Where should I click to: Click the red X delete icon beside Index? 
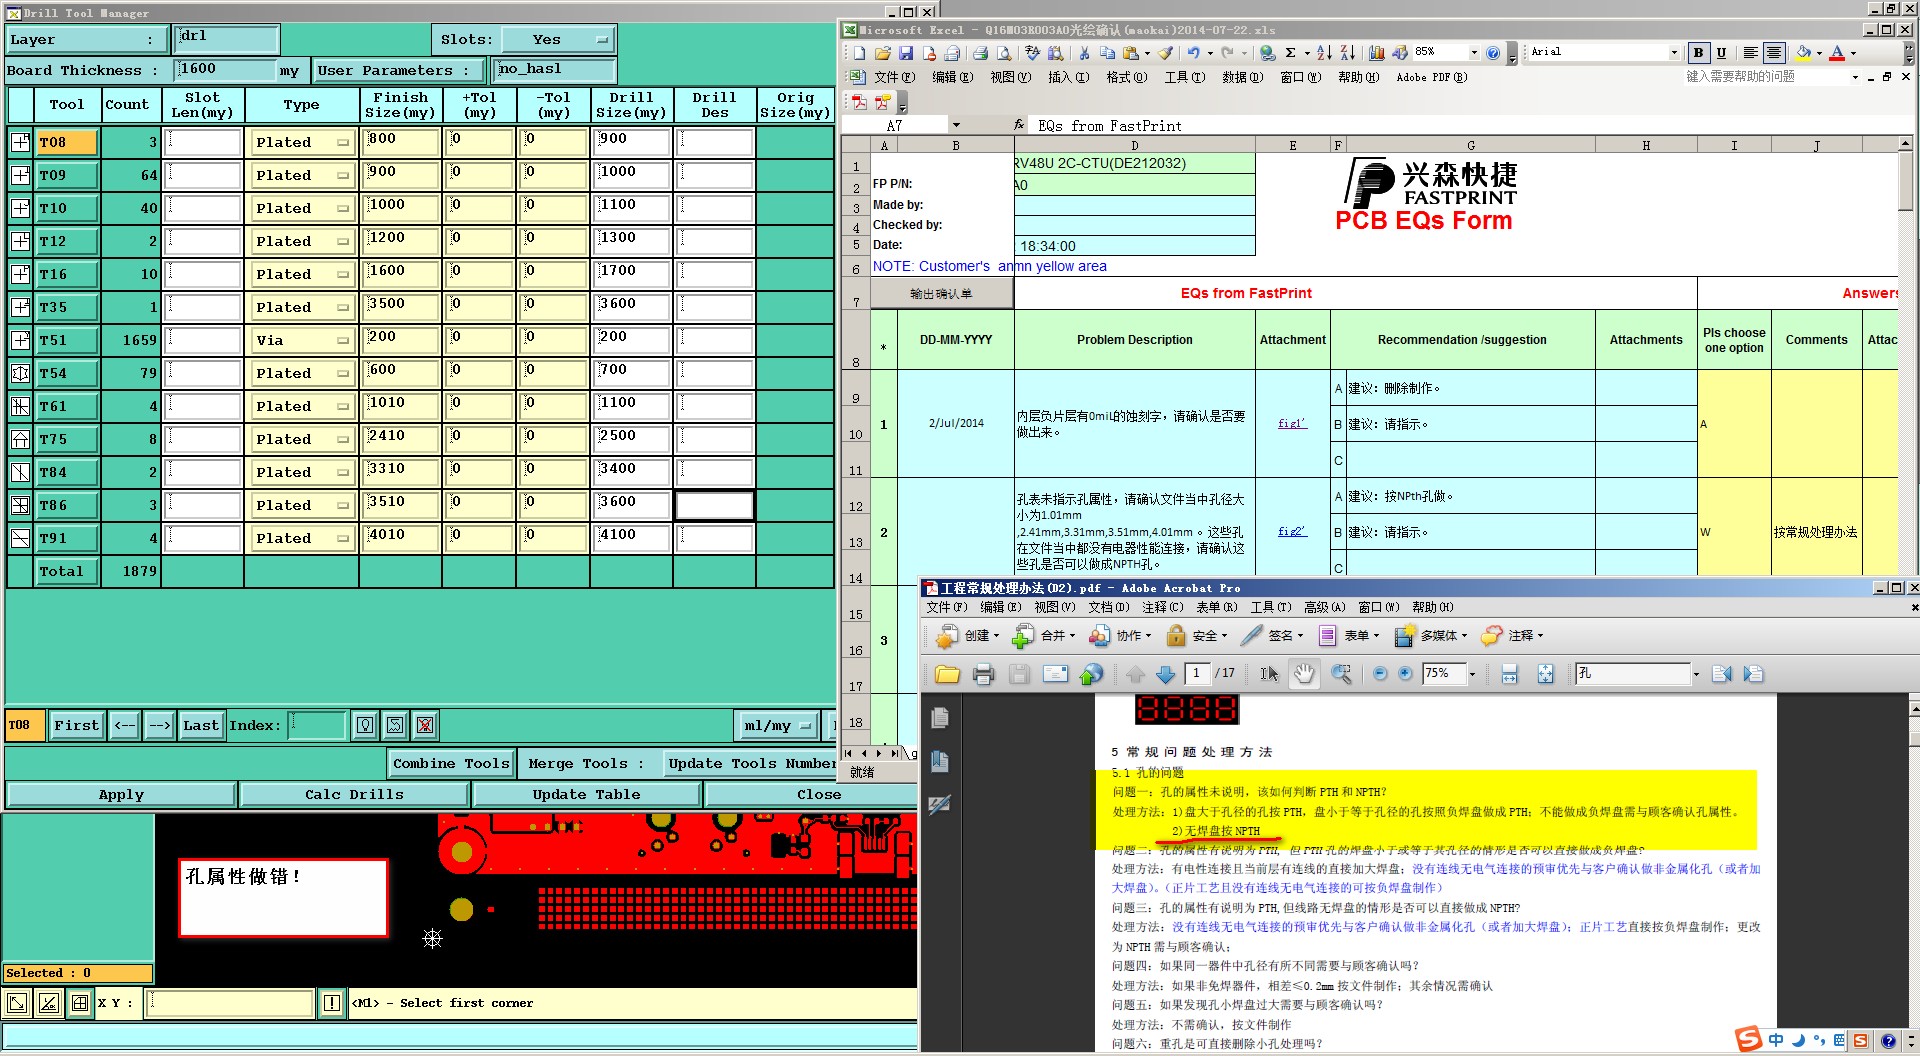tap(425, 725)
